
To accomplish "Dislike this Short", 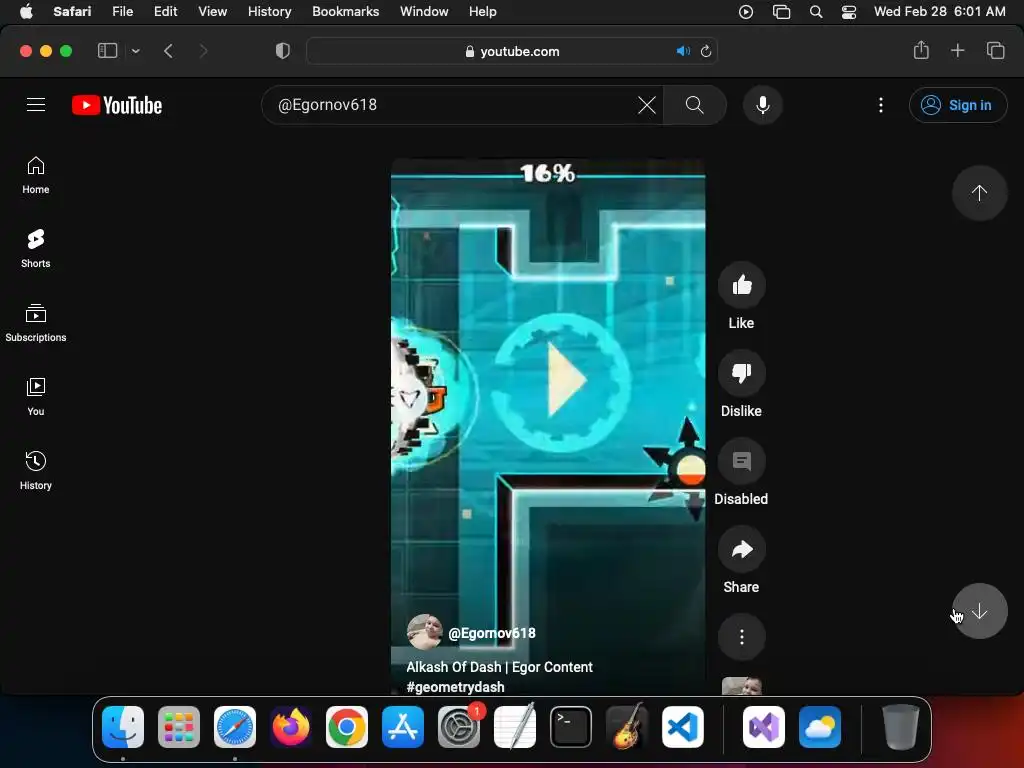I will coord(741,373).
